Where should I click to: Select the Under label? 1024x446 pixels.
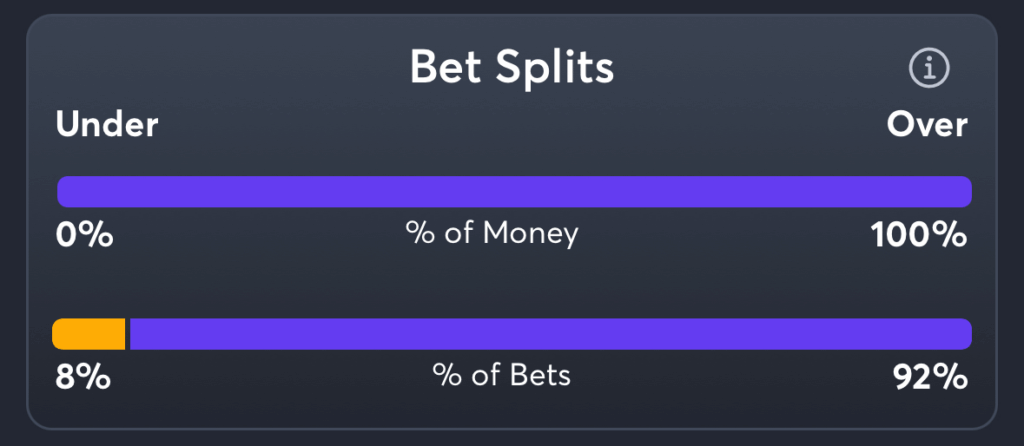coord(107,124)
